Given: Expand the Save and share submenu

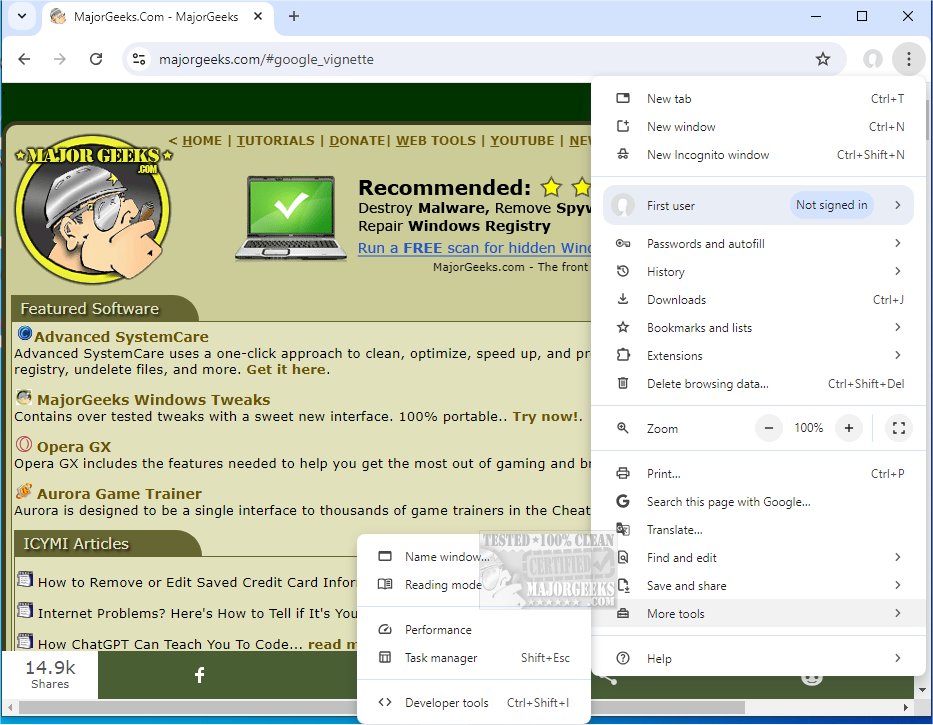Looking at the screenshot, I should [x=685, y=585].
